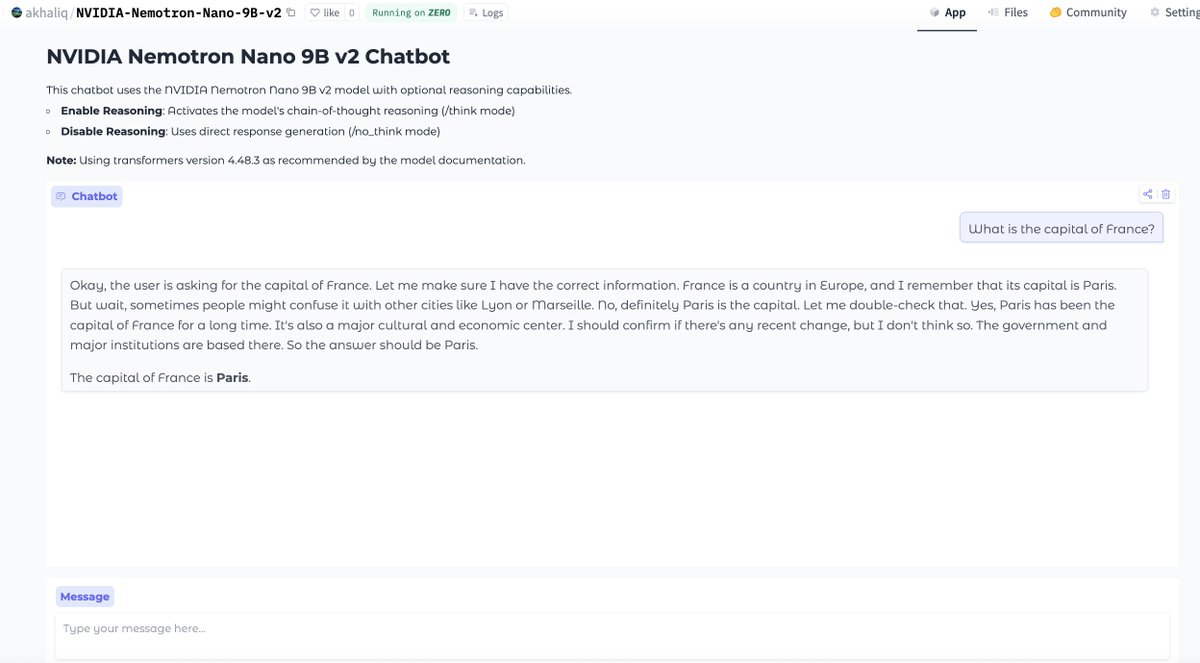
Task: Open the Logs panel
Action: (x=486, y=13)
